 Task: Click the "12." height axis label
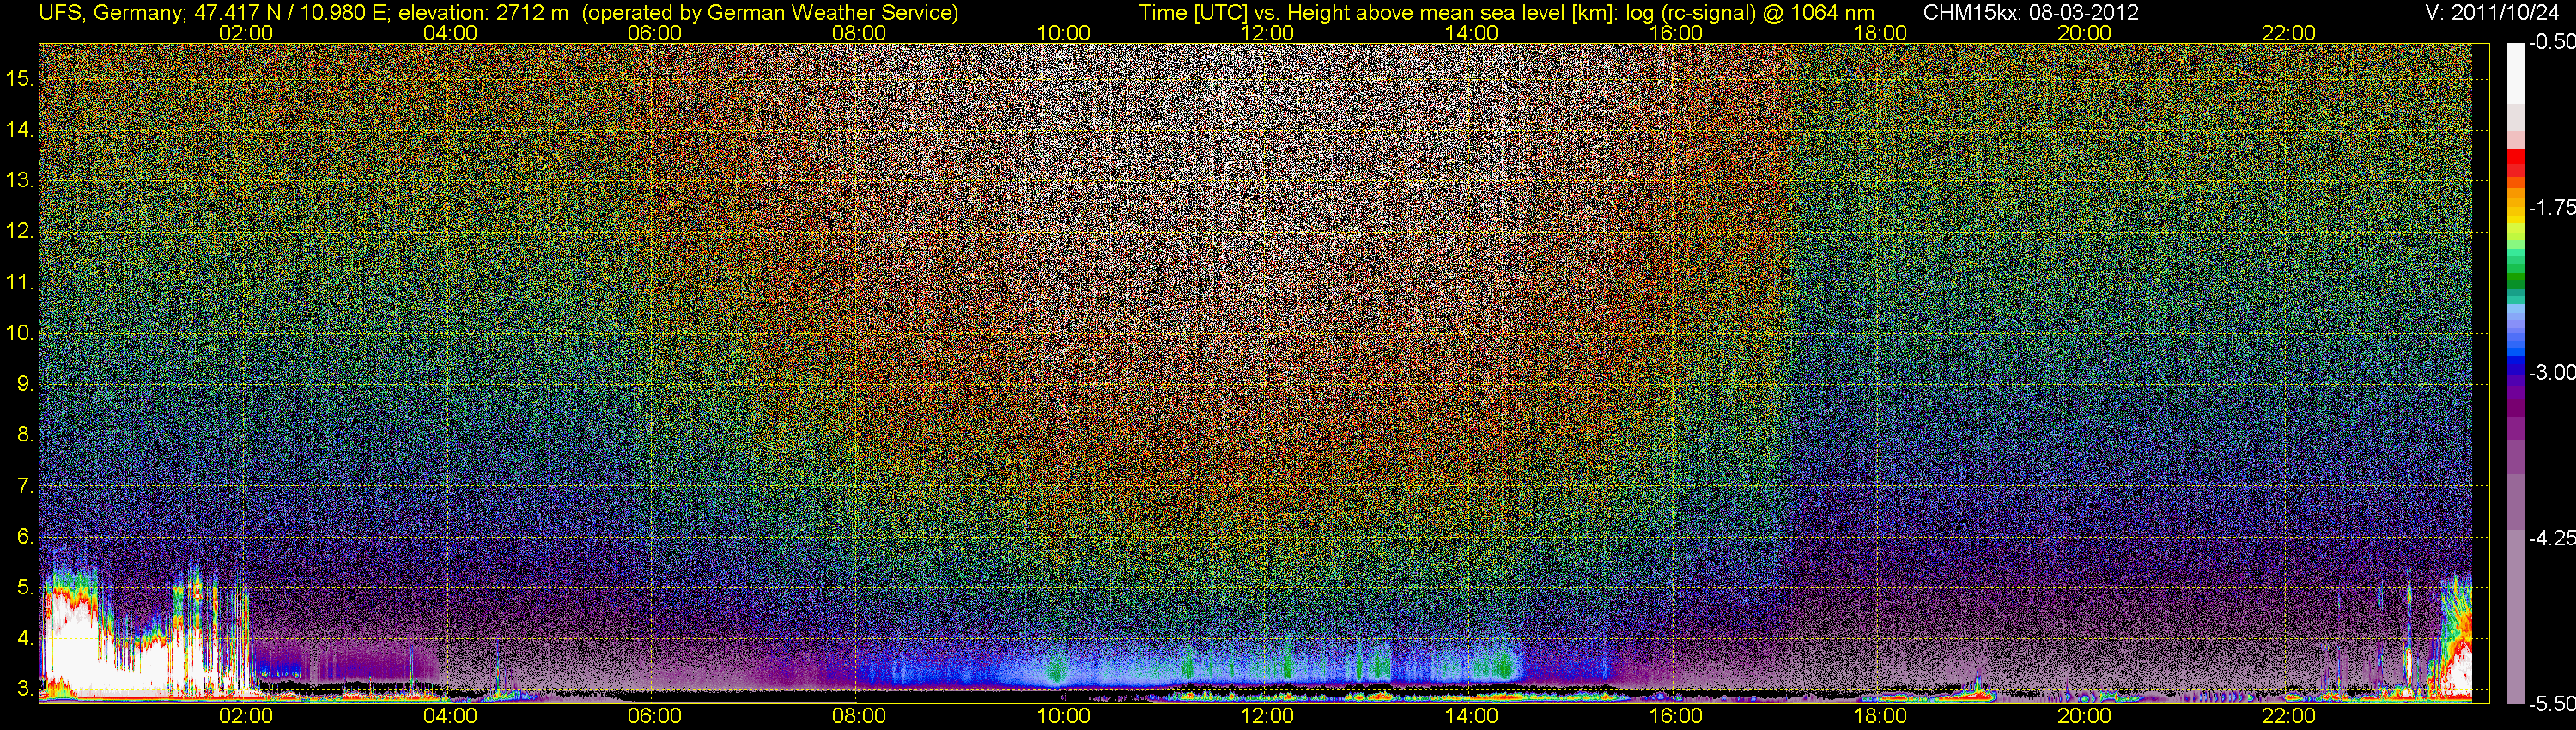point(20,231)
